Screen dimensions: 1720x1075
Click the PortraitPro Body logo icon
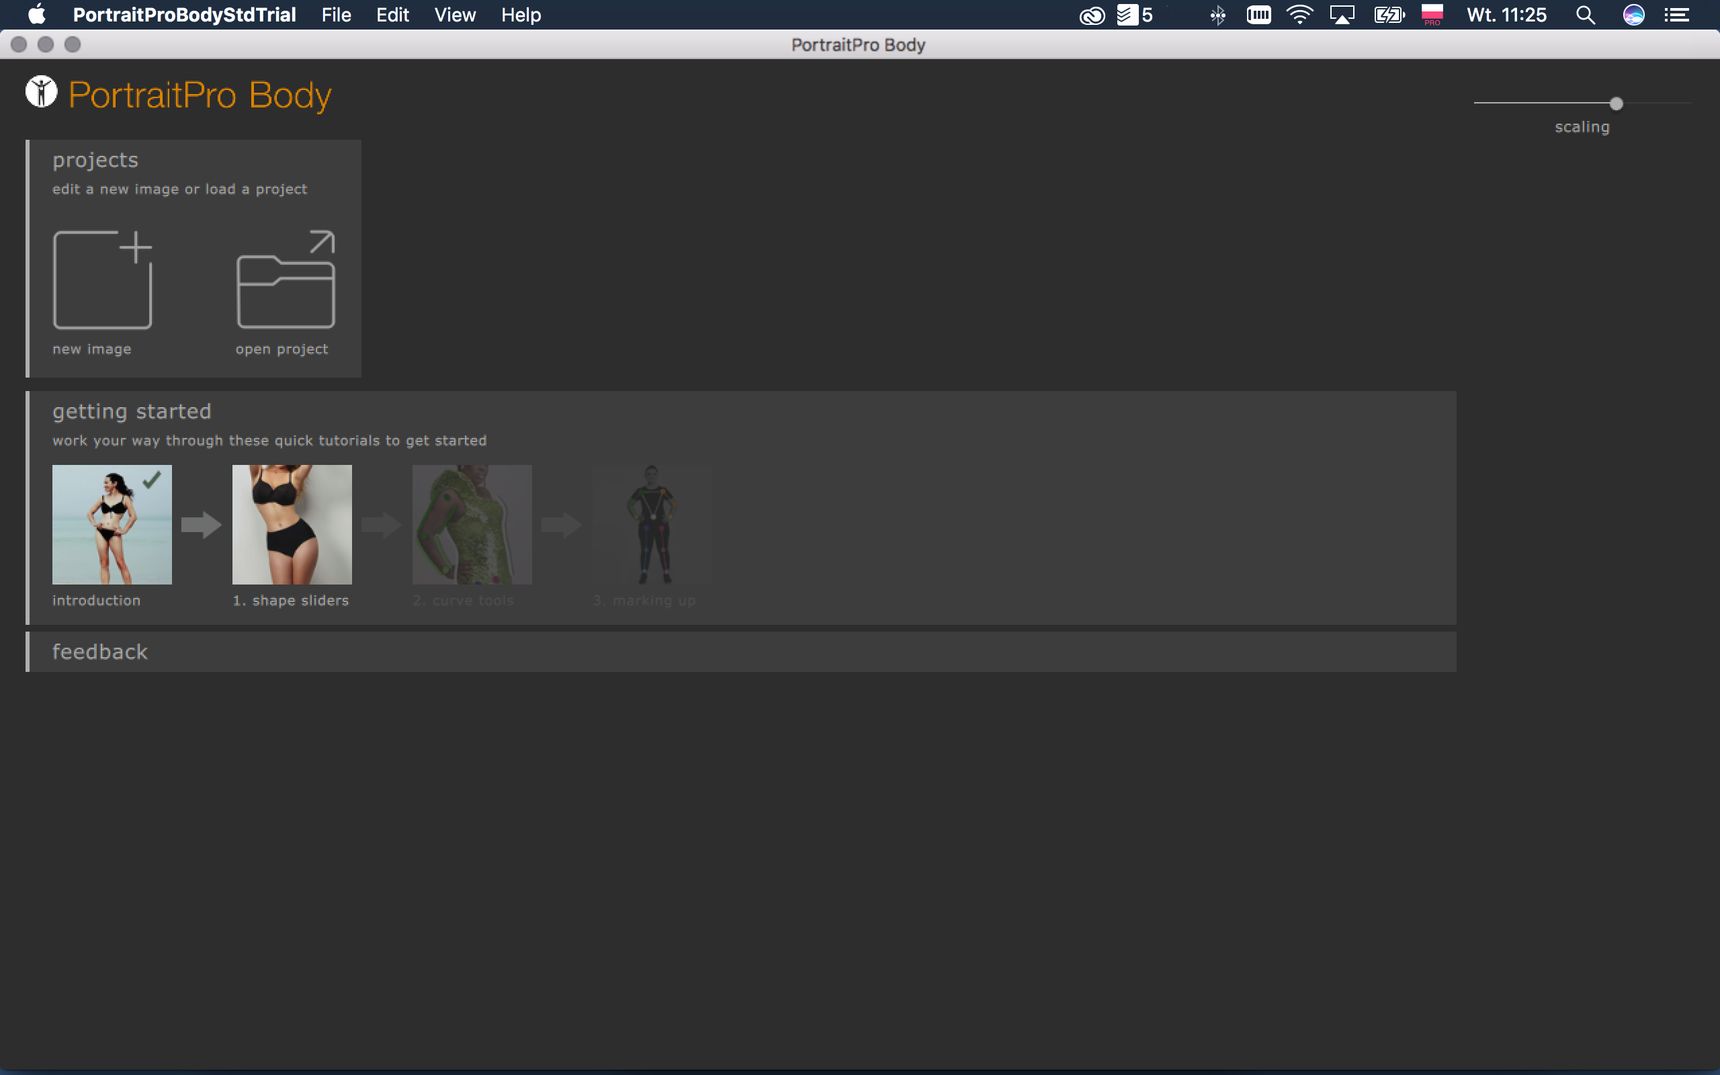point(41,92)
